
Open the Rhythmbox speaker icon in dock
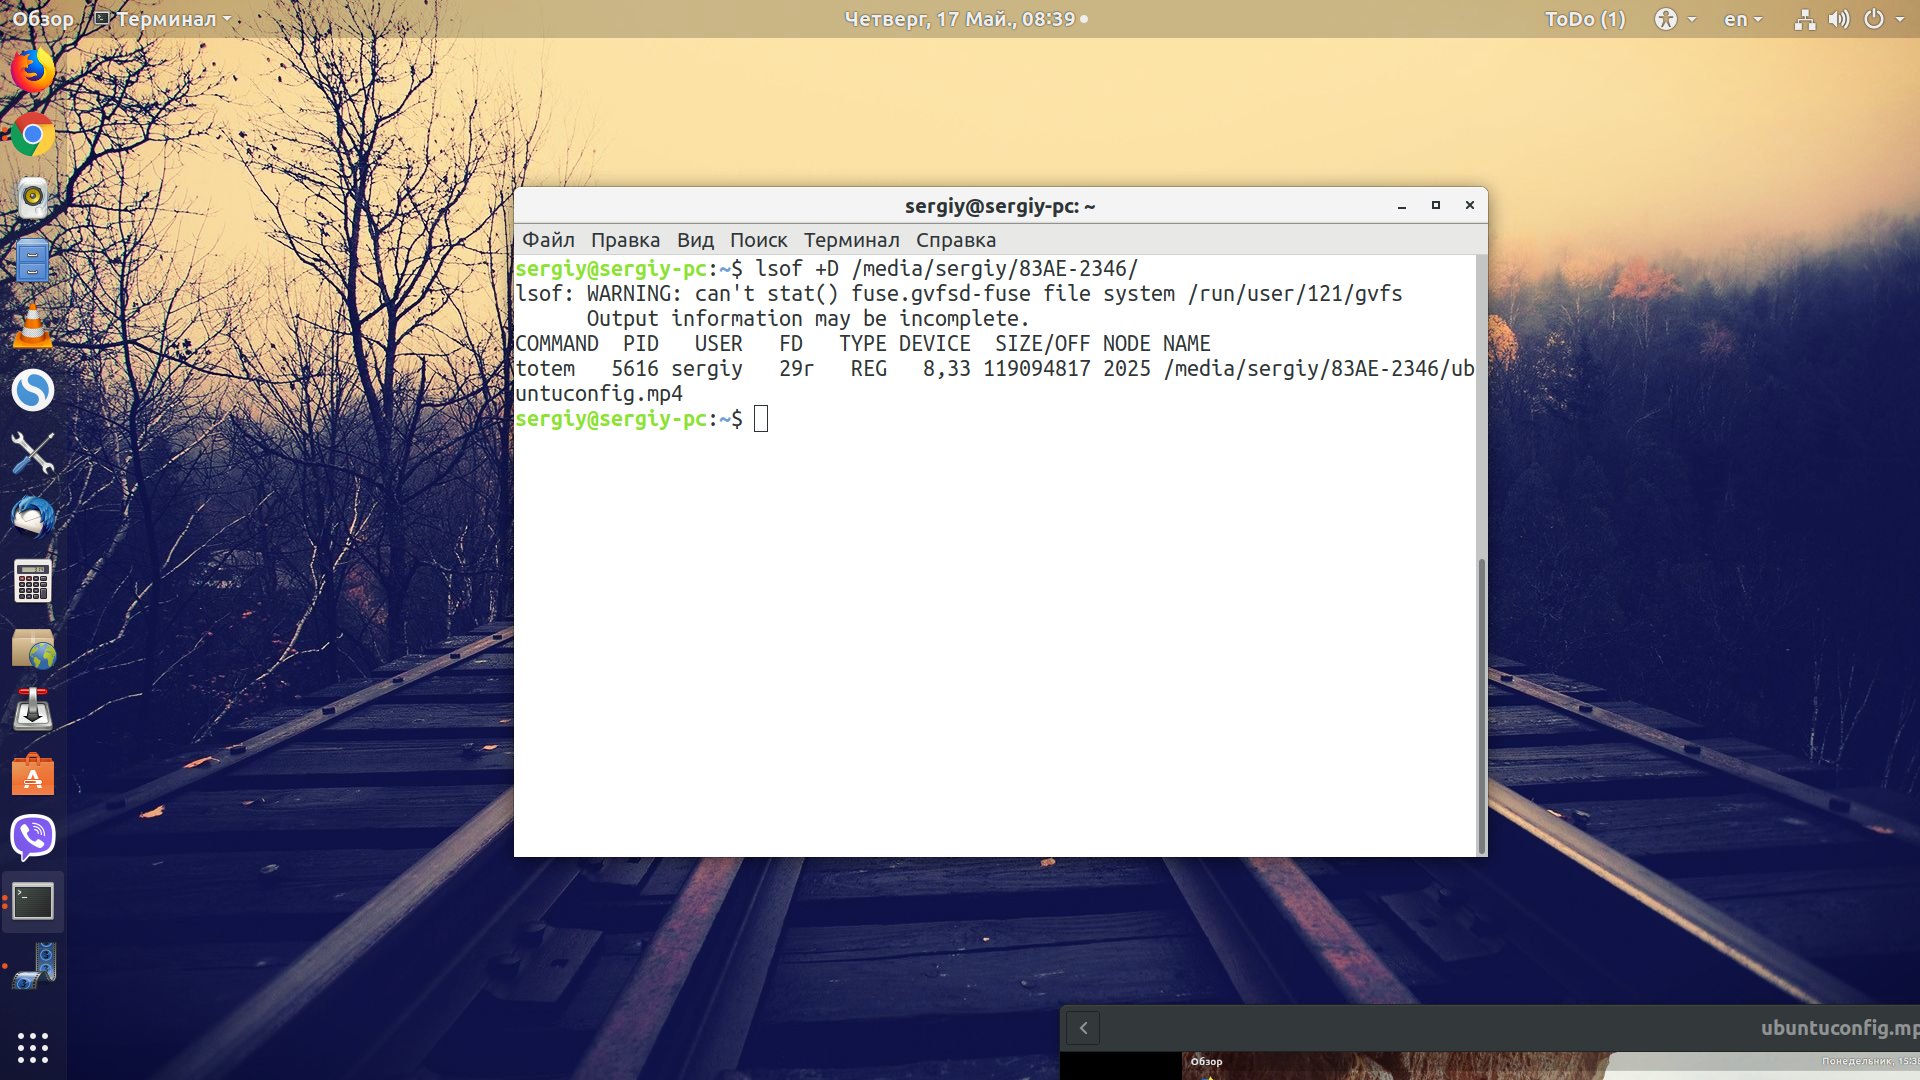click(x=33, y=198)
